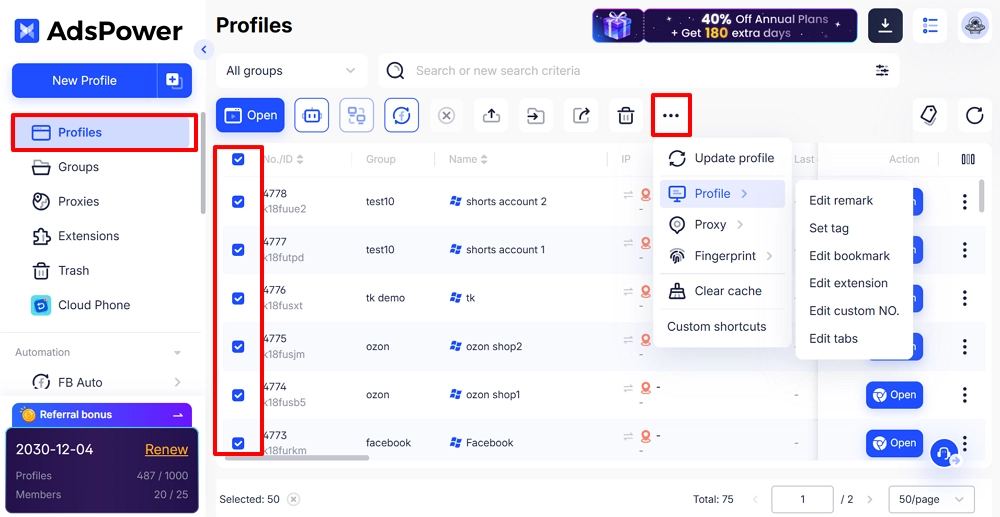The height and width of the screenshot is (517, 1000).
Task: Click the RPA robot toolbar icon
Action: pyautogui.click(x=311, y=115)
